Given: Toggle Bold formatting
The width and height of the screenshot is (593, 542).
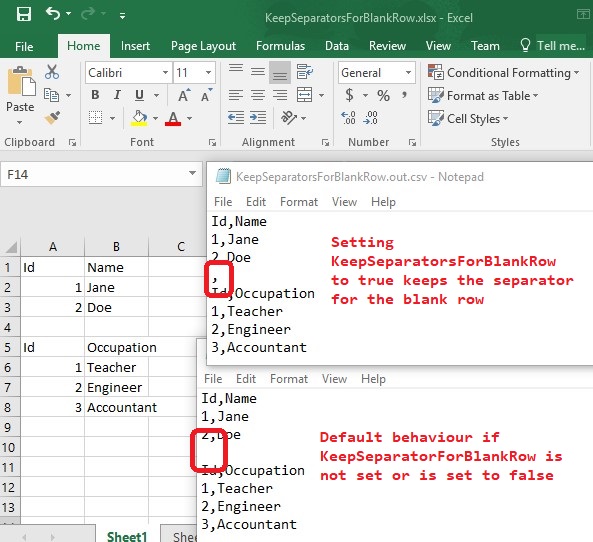Looking at the screenshot, I should pyautogui.click(x=95, y=95).
